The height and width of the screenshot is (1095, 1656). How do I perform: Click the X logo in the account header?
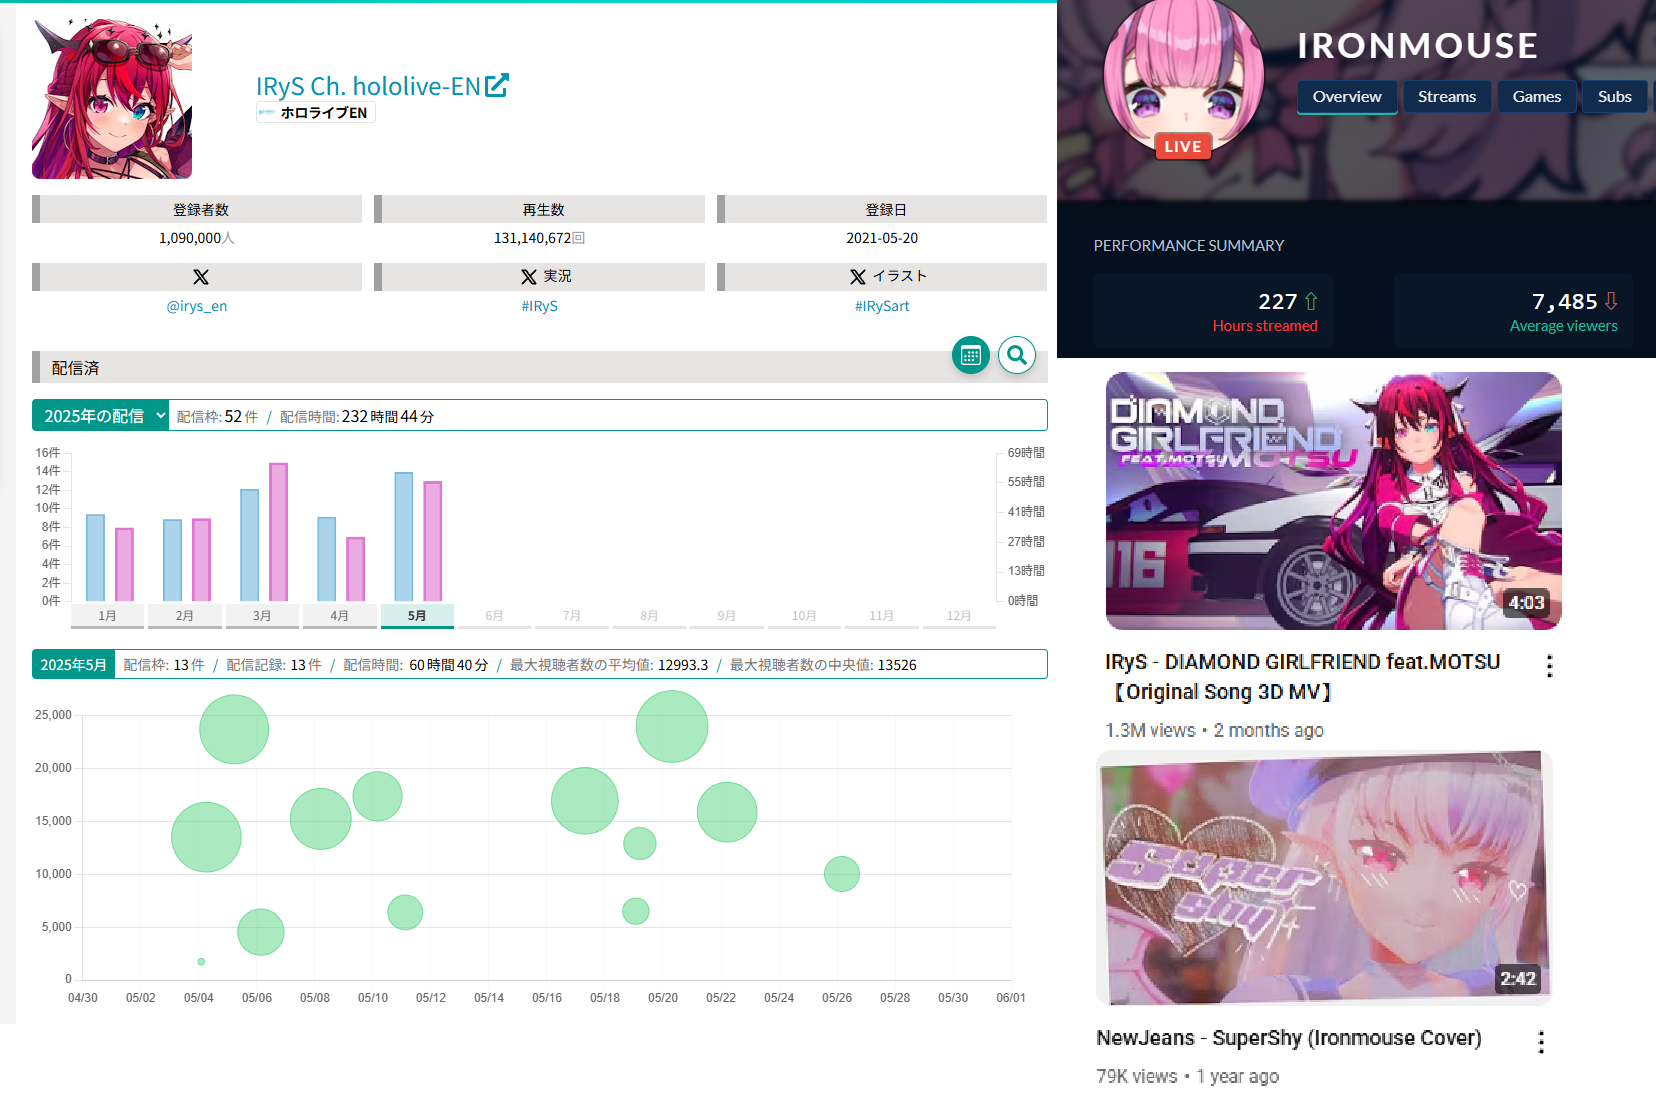point(201,277)
